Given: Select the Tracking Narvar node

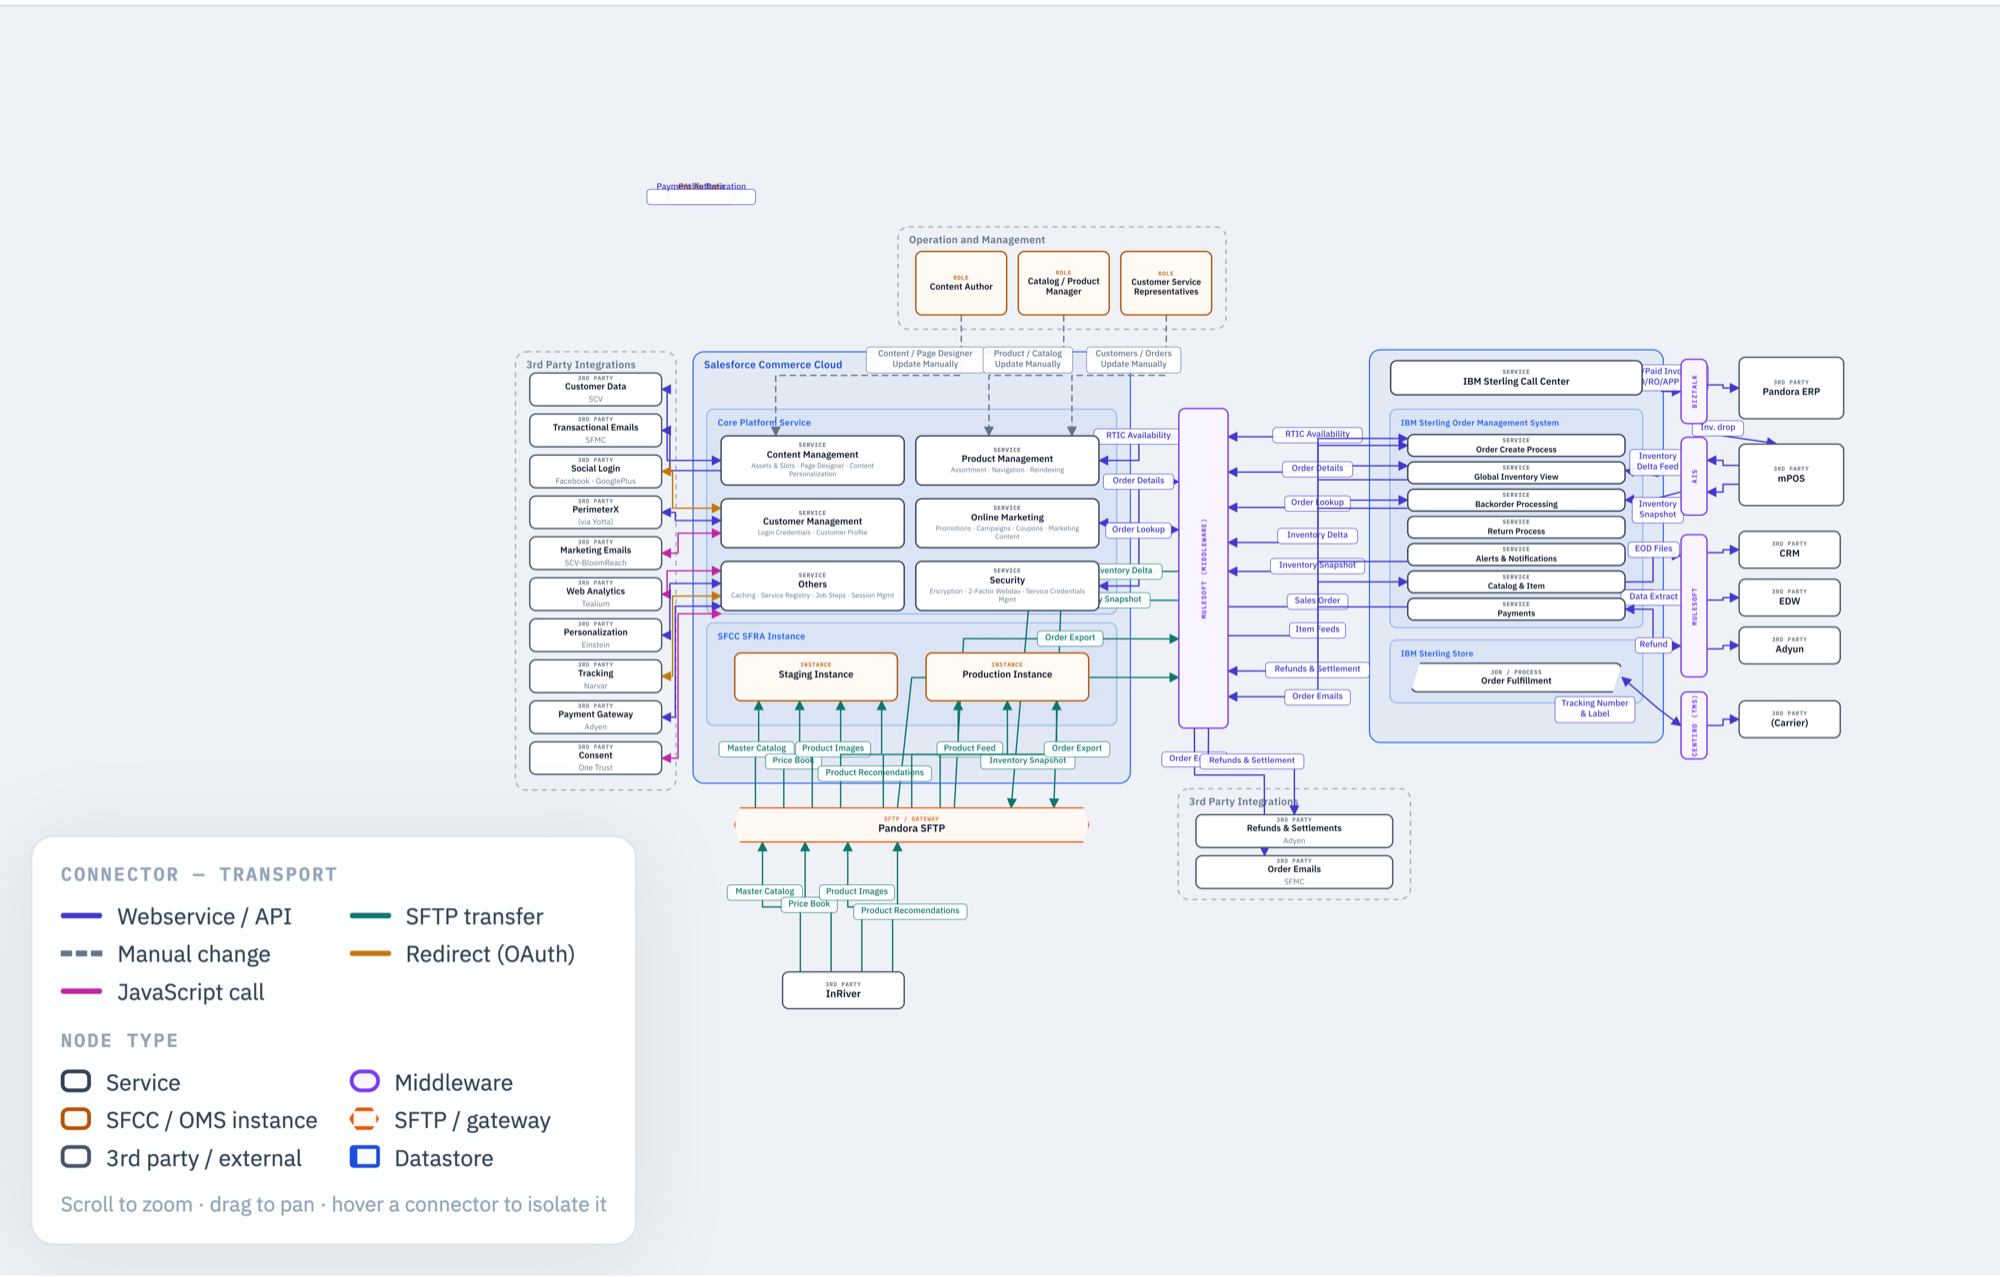Looking at the screenshot, I should tap(595, 676).
